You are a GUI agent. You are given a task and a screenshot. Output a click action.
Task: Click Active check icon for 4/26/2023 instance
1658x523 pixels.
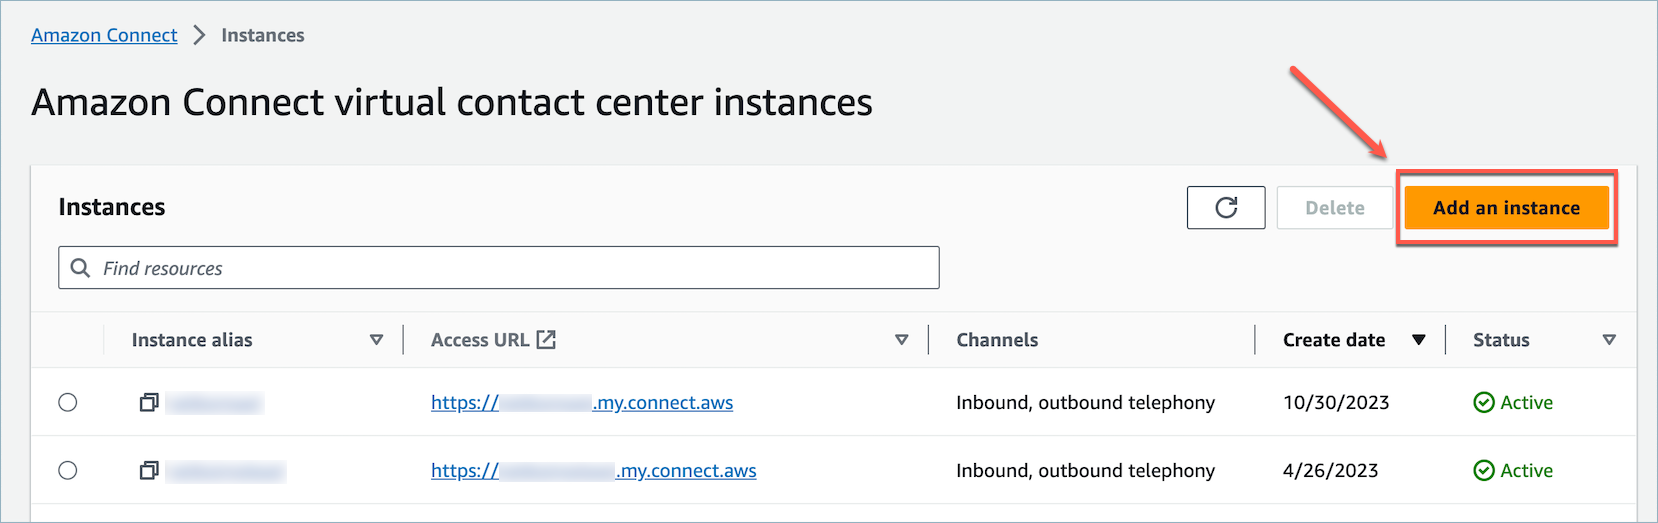pos(1484,470)
